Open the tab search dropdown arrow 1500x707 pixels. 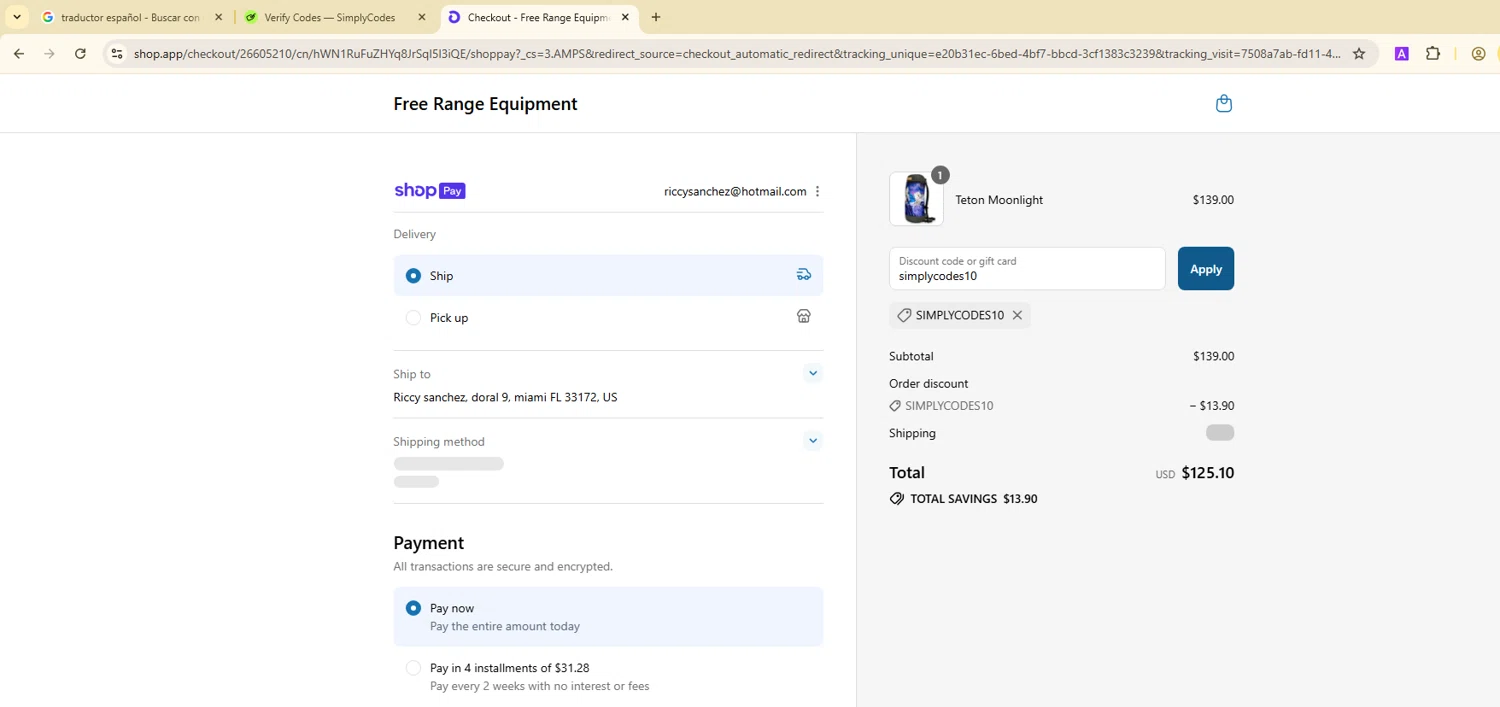click(17, 17)
